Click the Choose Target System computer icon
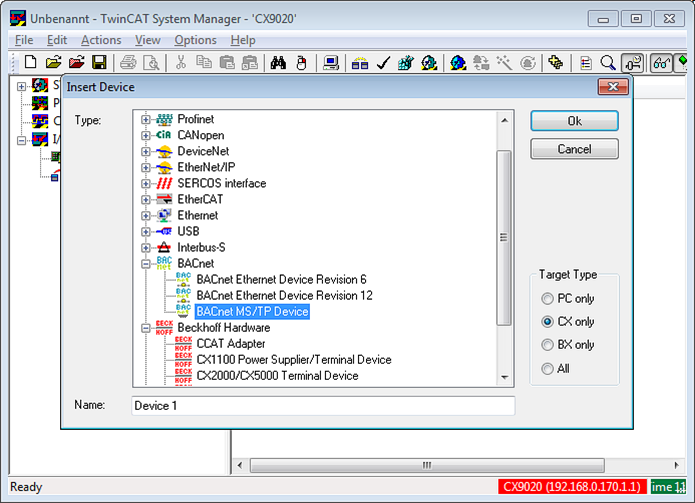The width and height of the screenshot is (695, 503). click(x=331, y=62)
